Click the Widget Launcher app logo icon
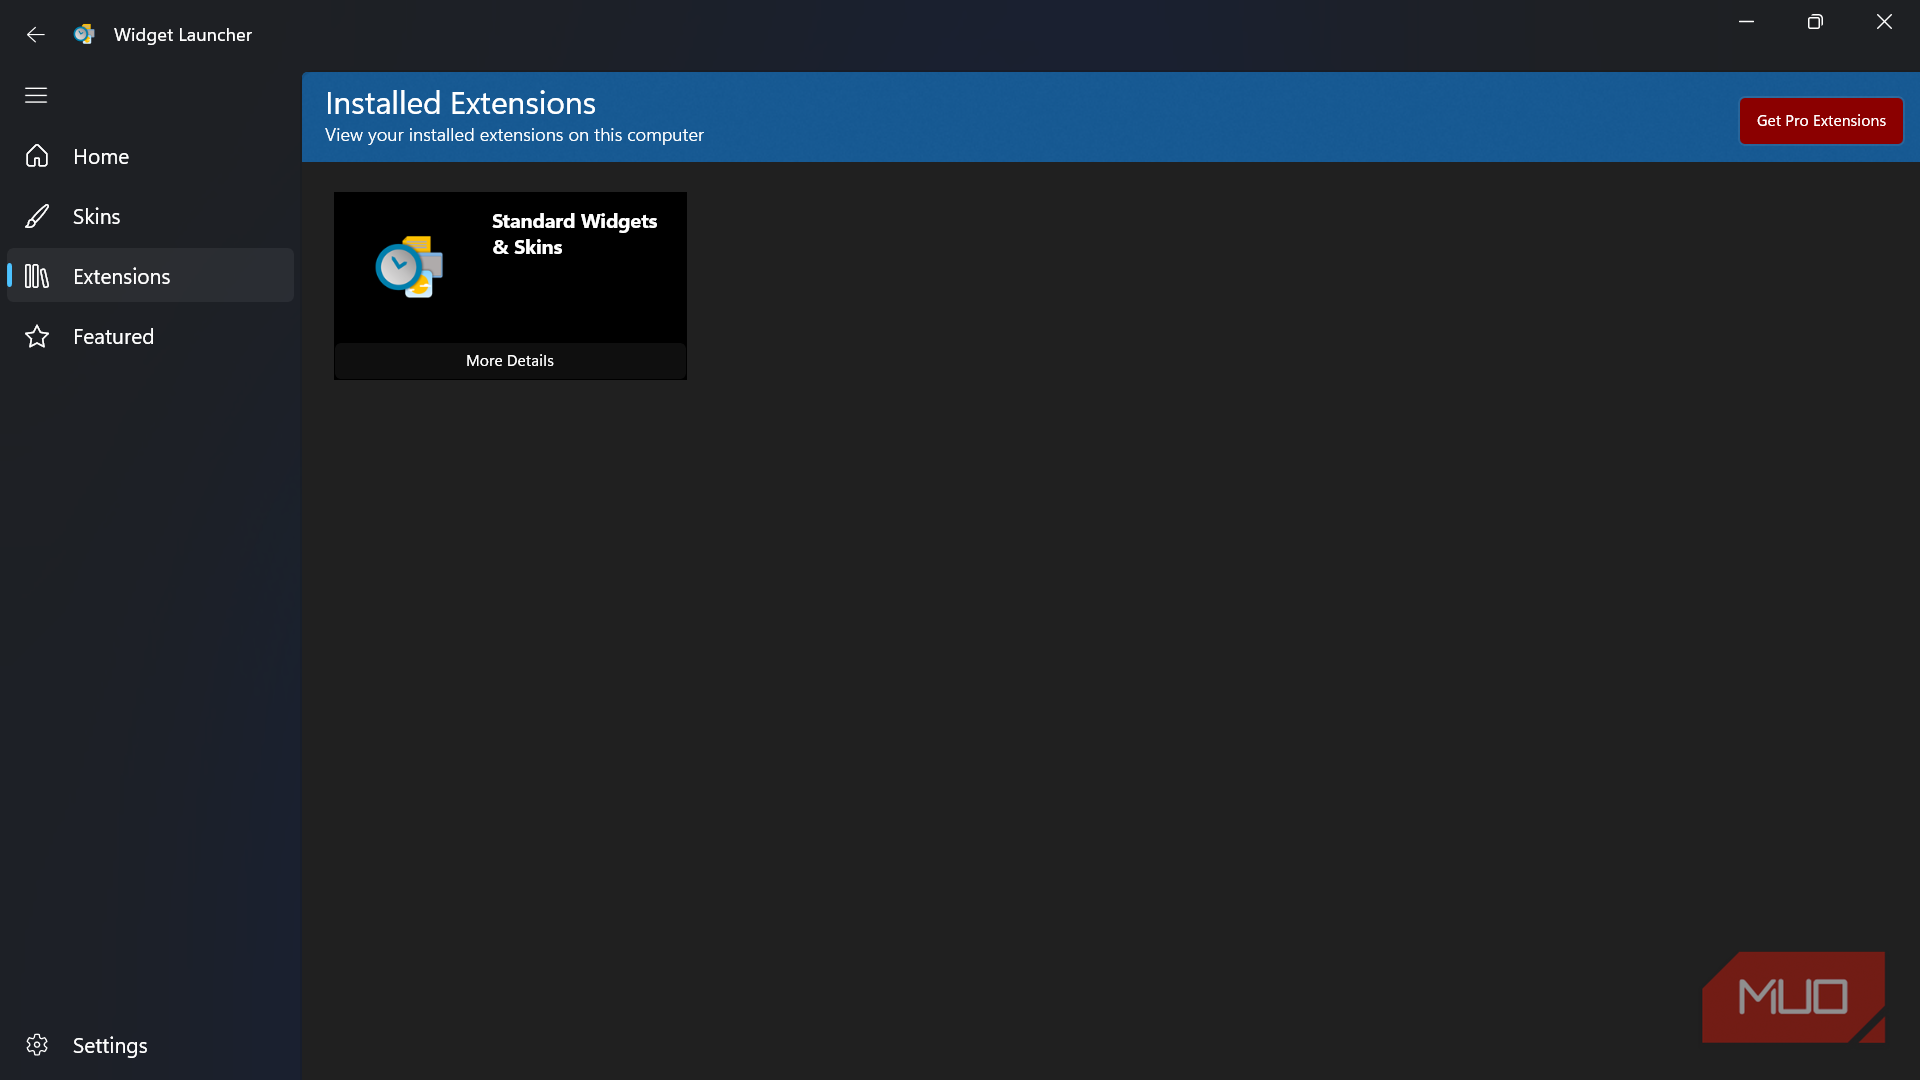The width and height of the screenshot is (1920, 1080). pyautogui.click(x=84, y=34)
